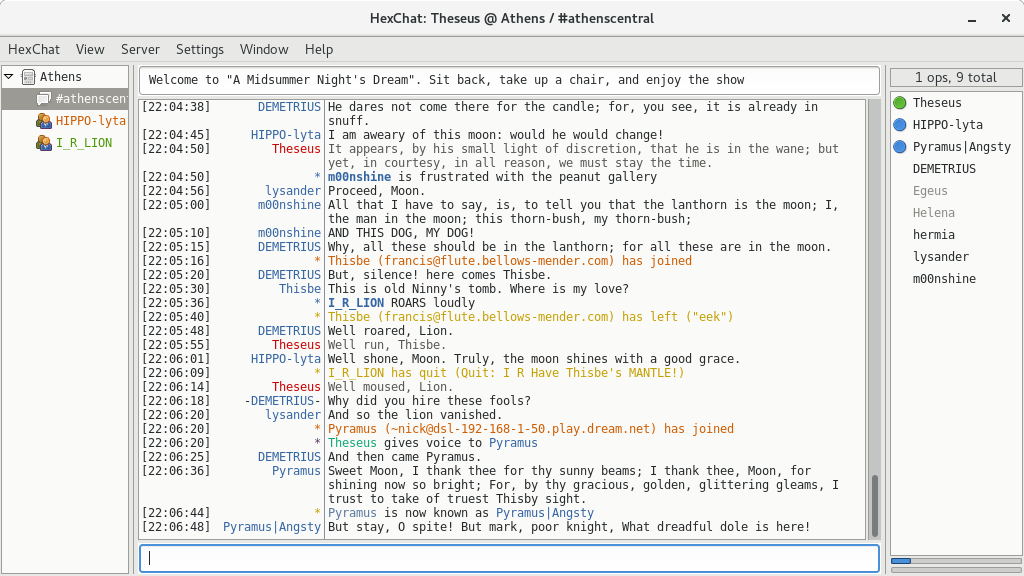Open the Help menu
This screenshot has width=1024, height=576.
[x=319, y=49]
